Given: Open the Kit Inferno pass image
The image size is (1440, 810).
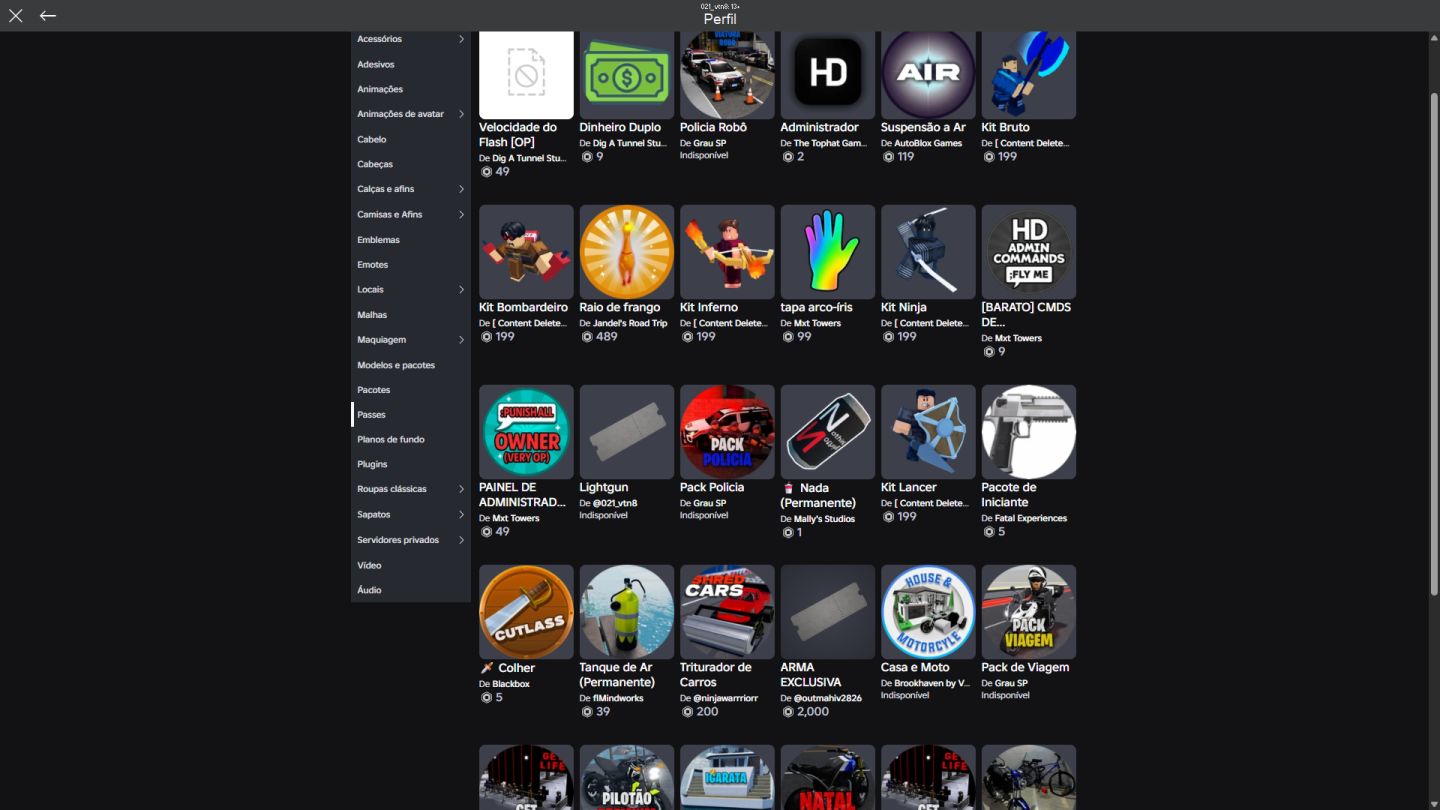Looking at the screenshot, I should coord(727,252).
